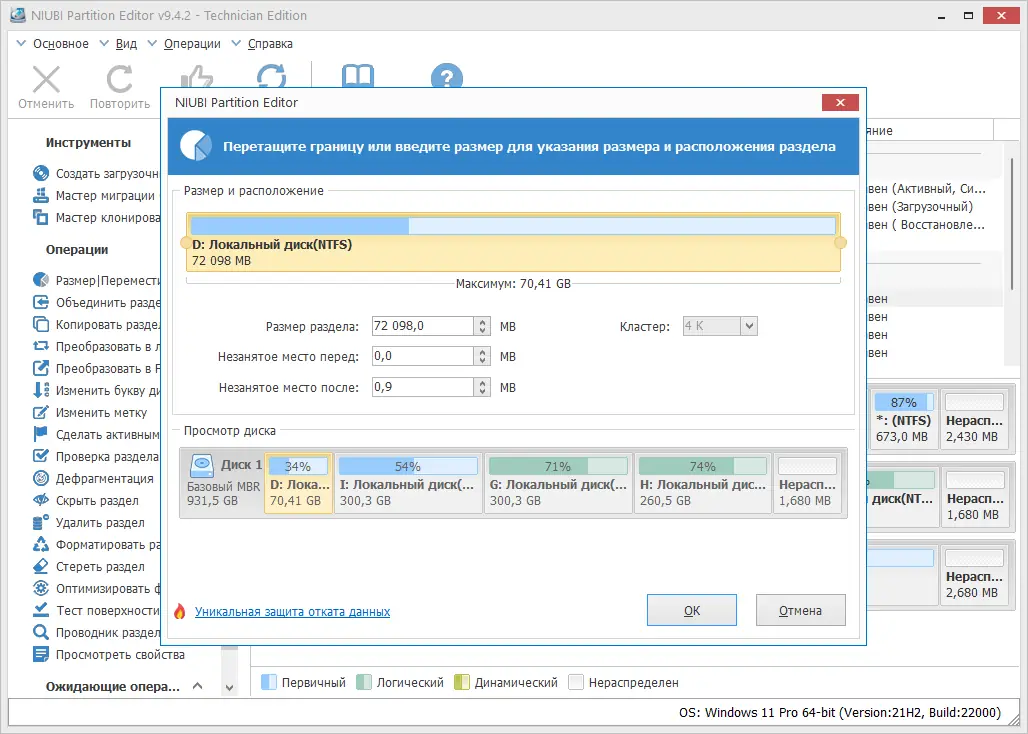Run Оптимизировать operation

(96, 589)
